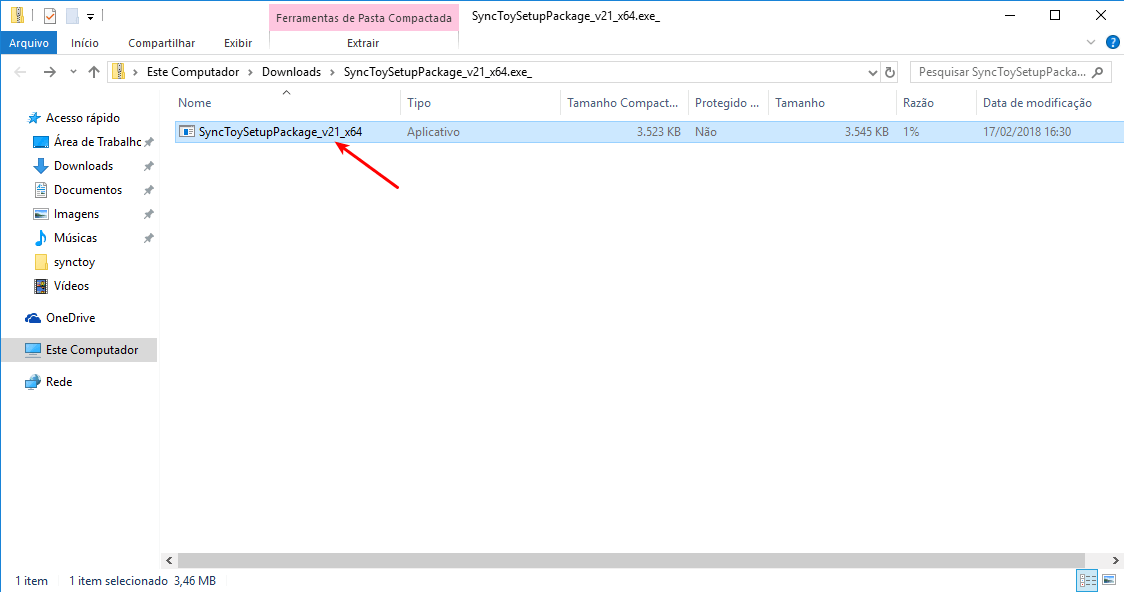Screen dimensions: 1124x592
Task: Click SyncToySetupPackage_v21_x64.exe_ breadcrumb in address bar
Action: (437, 72)
